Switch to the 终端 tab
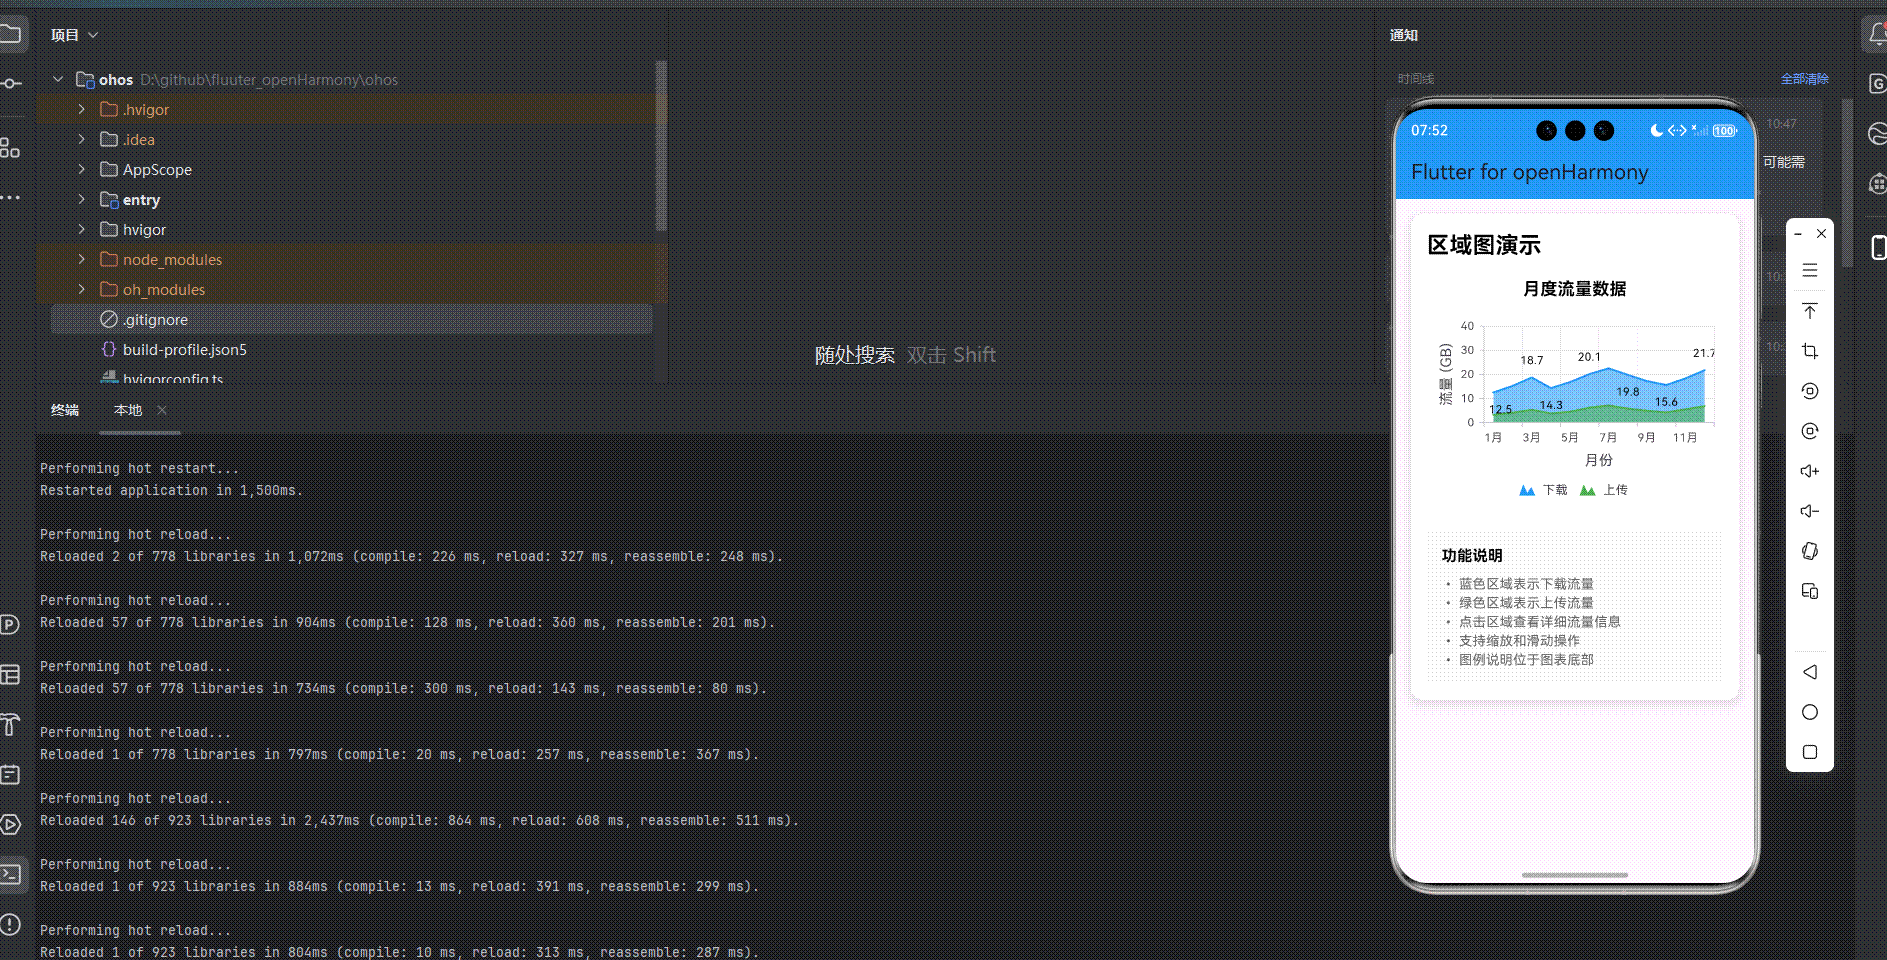The height and width of the screenshot is (960, 1887). click(x=65, y=410)
